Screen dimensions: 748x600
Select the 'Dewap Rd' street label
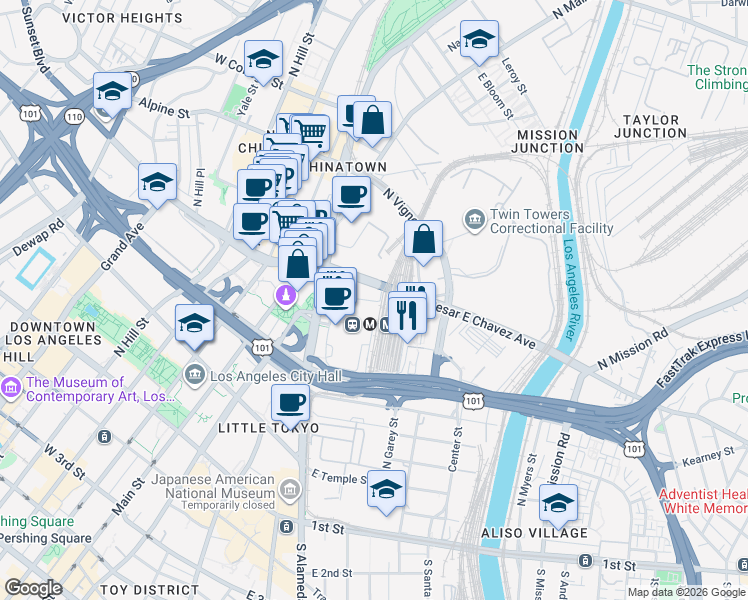tap(38, 238)
